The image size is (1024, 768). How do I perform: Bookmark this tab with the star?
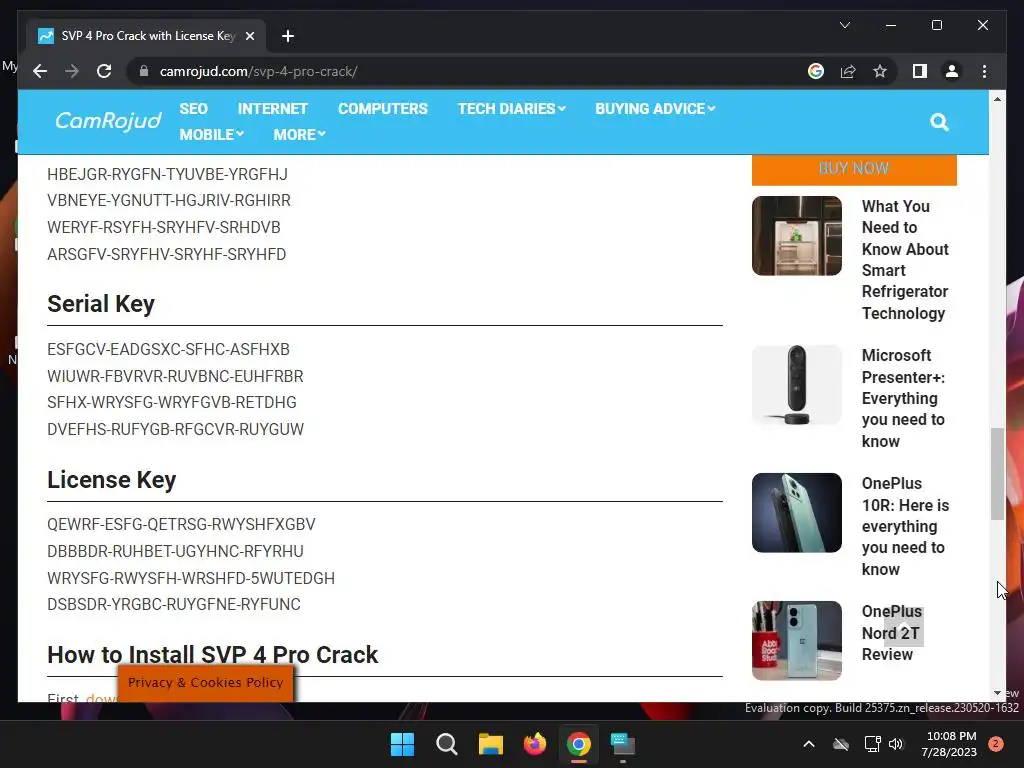(880, 71)
